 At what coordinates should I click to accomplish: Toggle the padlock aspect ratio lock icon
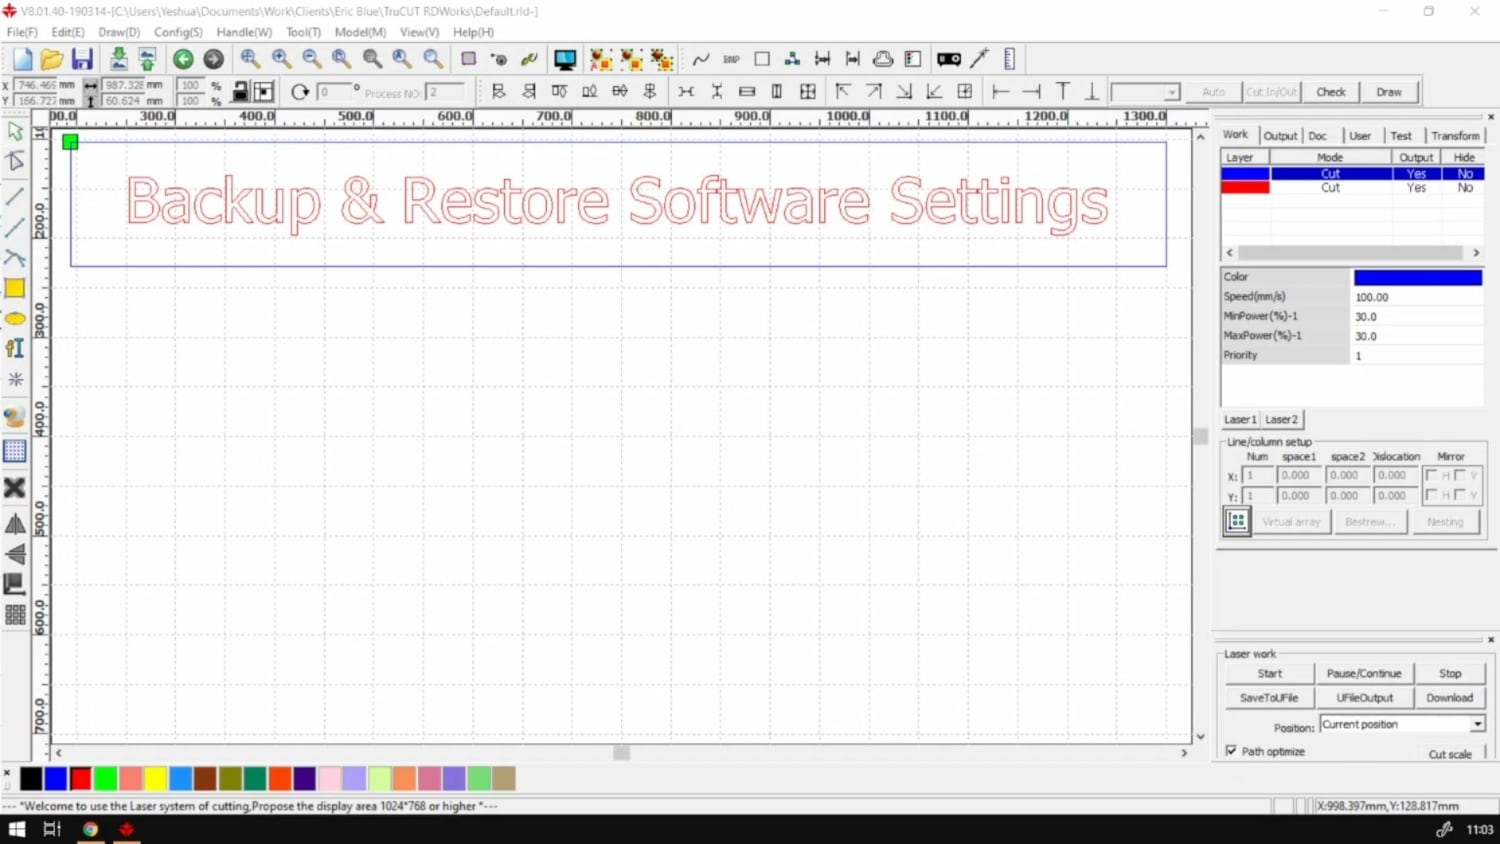(240, 92)
